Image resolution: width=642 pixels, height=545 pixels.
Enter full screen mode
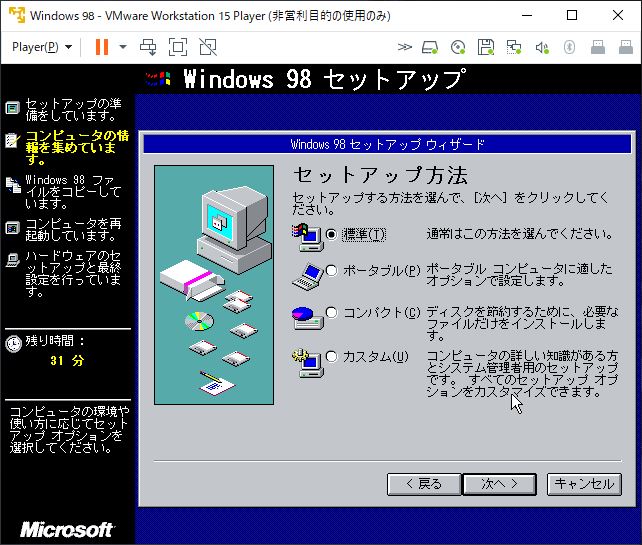pyautogui.click(x=178, y=47)
